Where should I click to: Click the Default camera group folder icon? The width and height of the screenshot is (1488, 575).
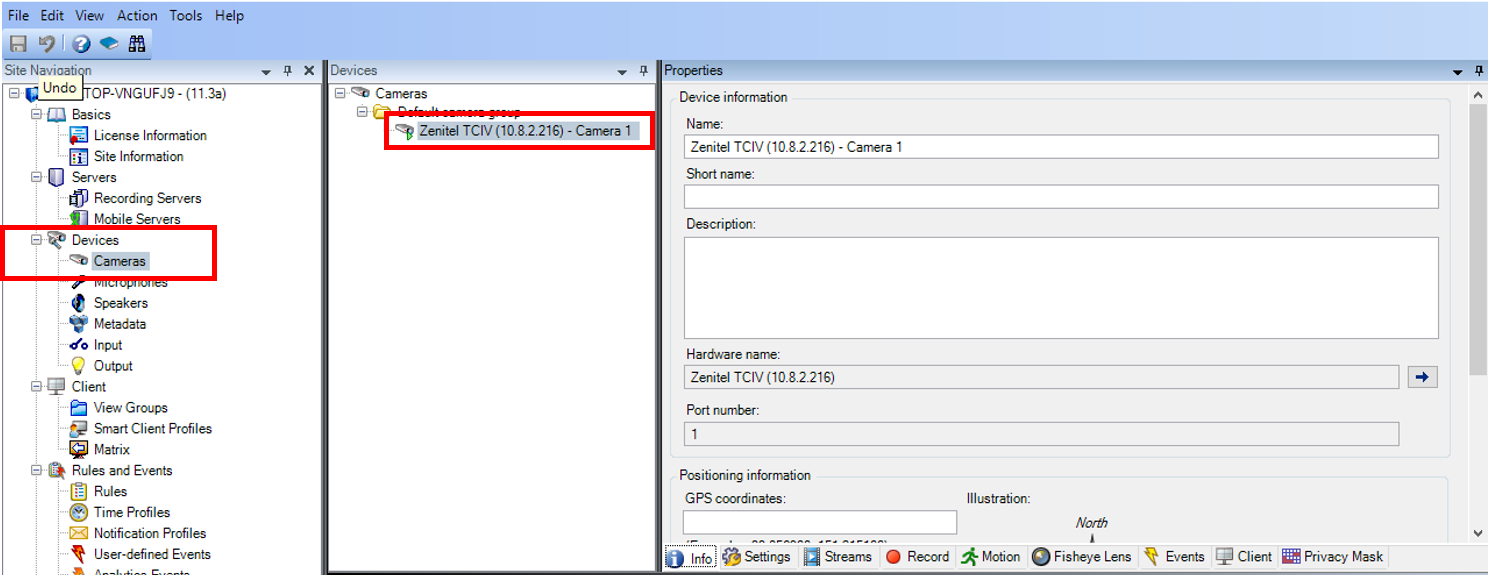pos(381,112)
